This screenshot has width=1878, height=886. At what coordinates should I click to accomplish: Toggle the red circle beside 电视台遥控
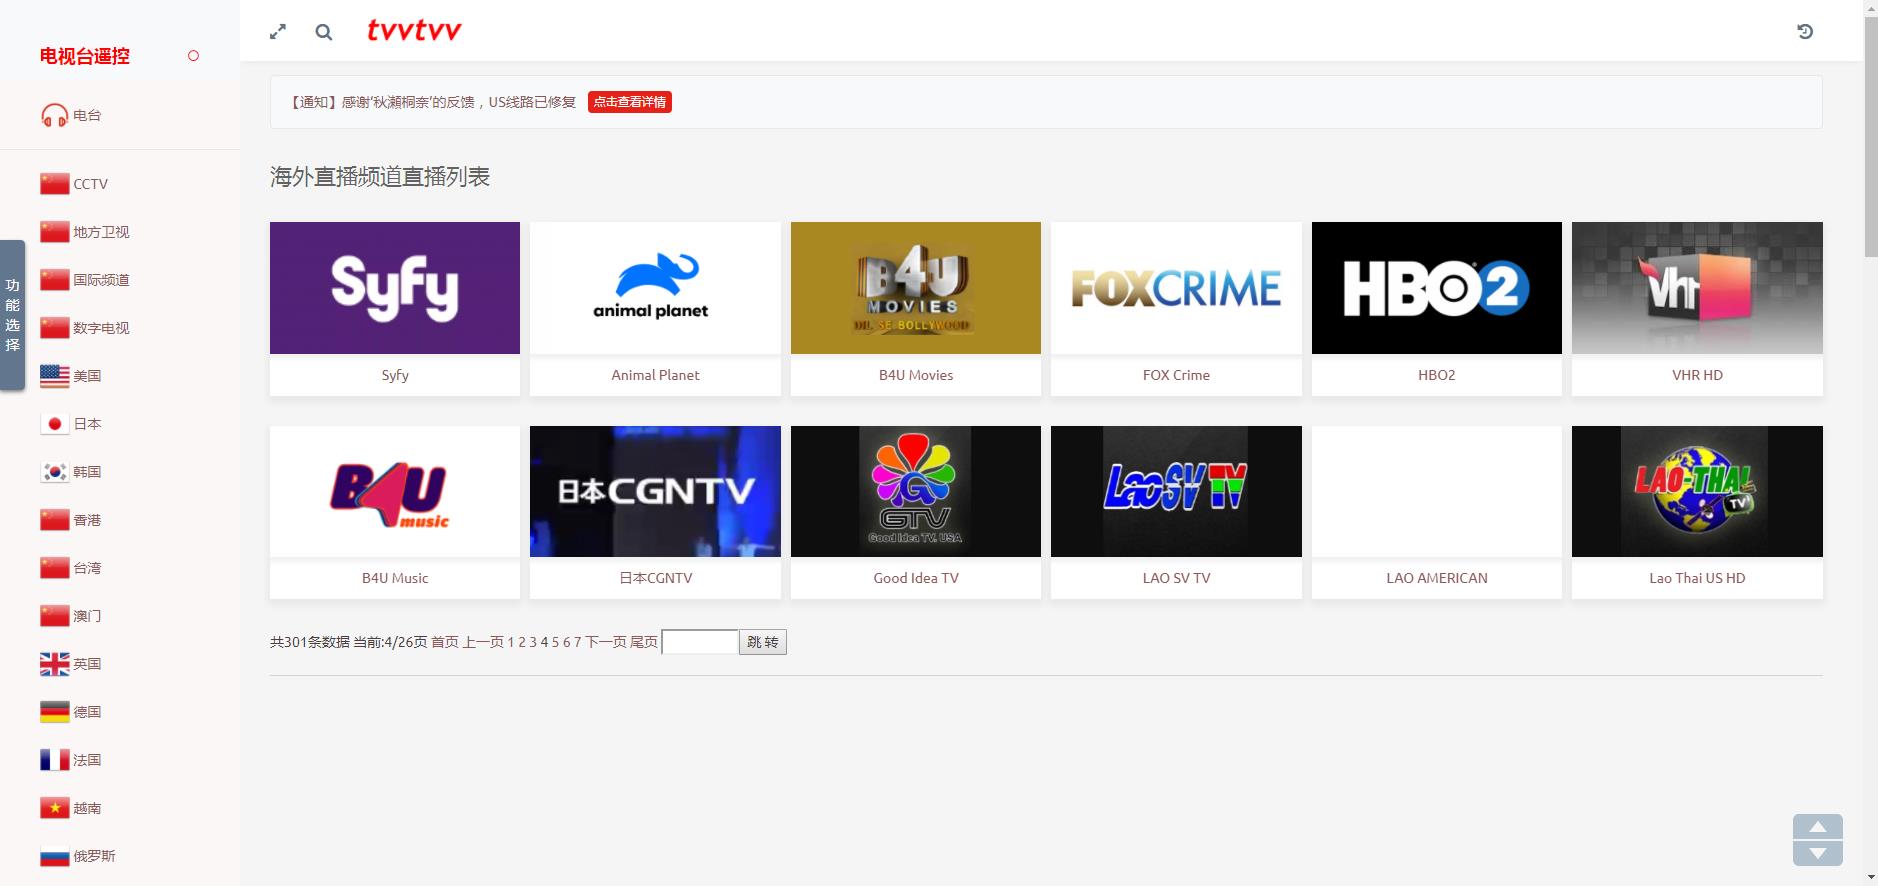[193, 56]
